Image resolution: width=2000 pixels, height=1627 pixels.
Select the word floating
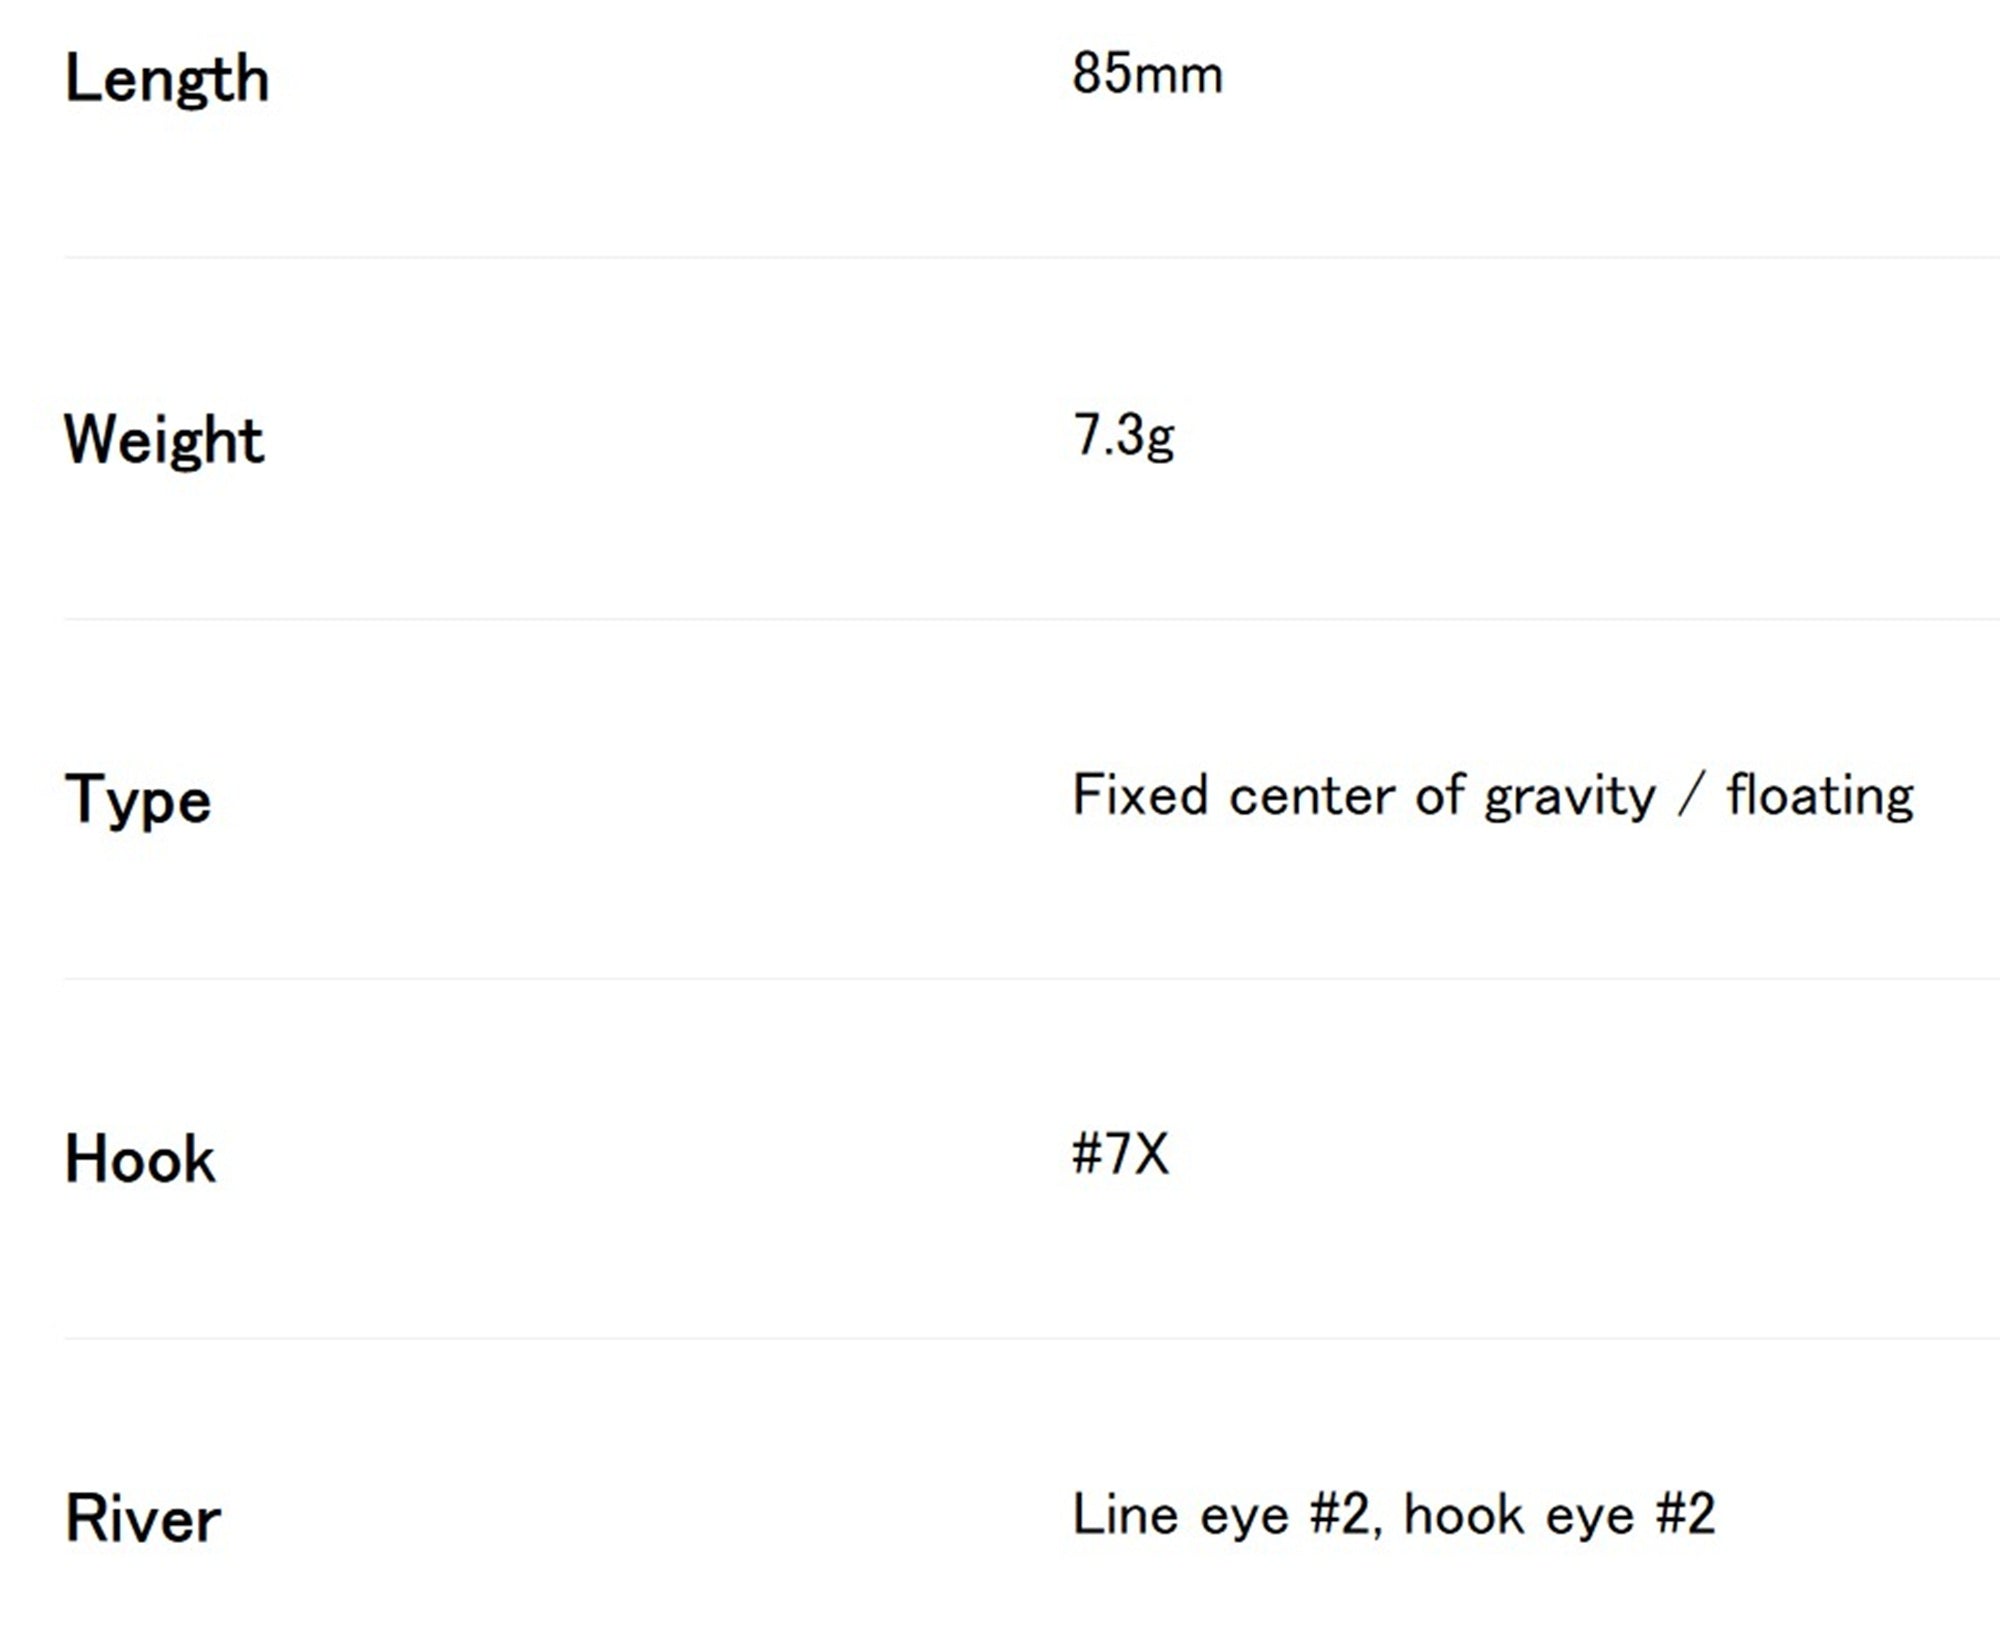coord(1820,797)
